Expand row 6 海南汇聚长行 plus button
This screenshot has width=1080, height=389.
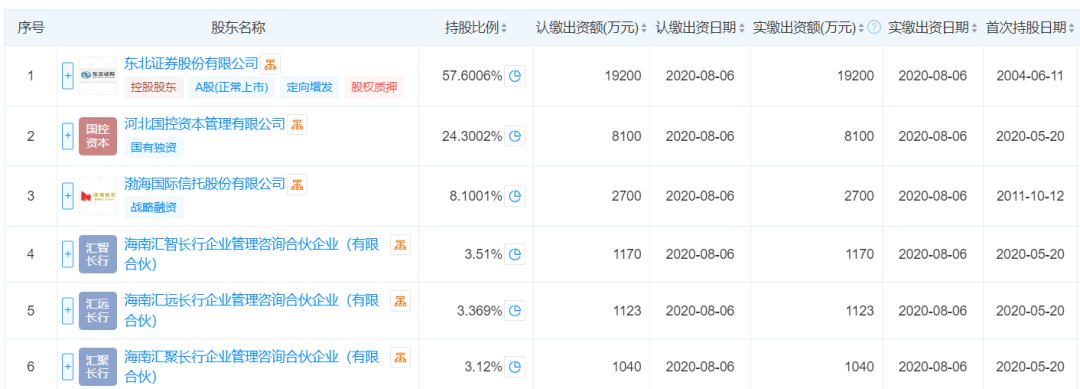[68, 367]
